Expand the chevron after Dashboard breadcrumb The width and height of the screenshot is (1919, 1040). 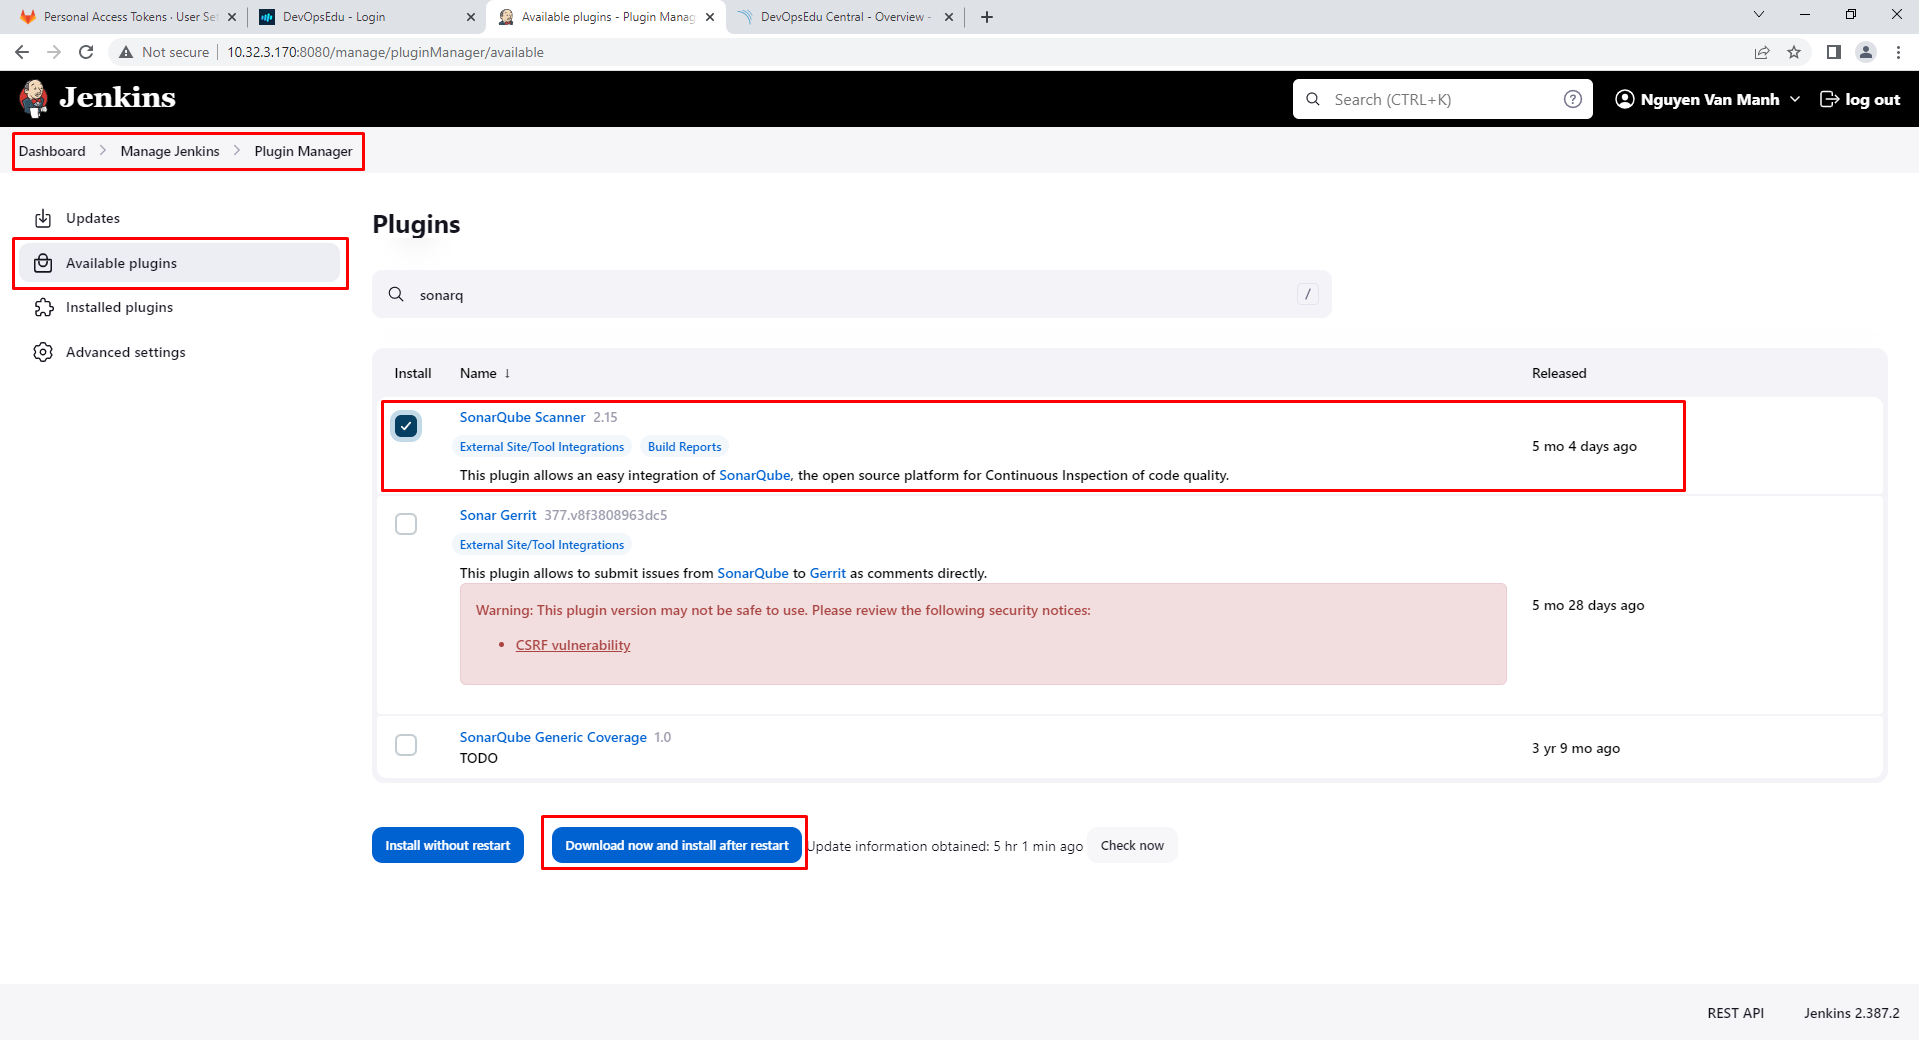point(102,151)
